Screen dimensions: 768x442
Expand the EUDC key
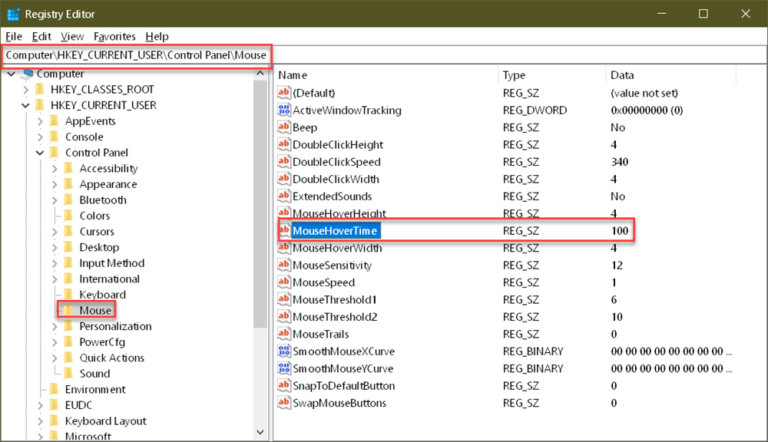[41, 405]
